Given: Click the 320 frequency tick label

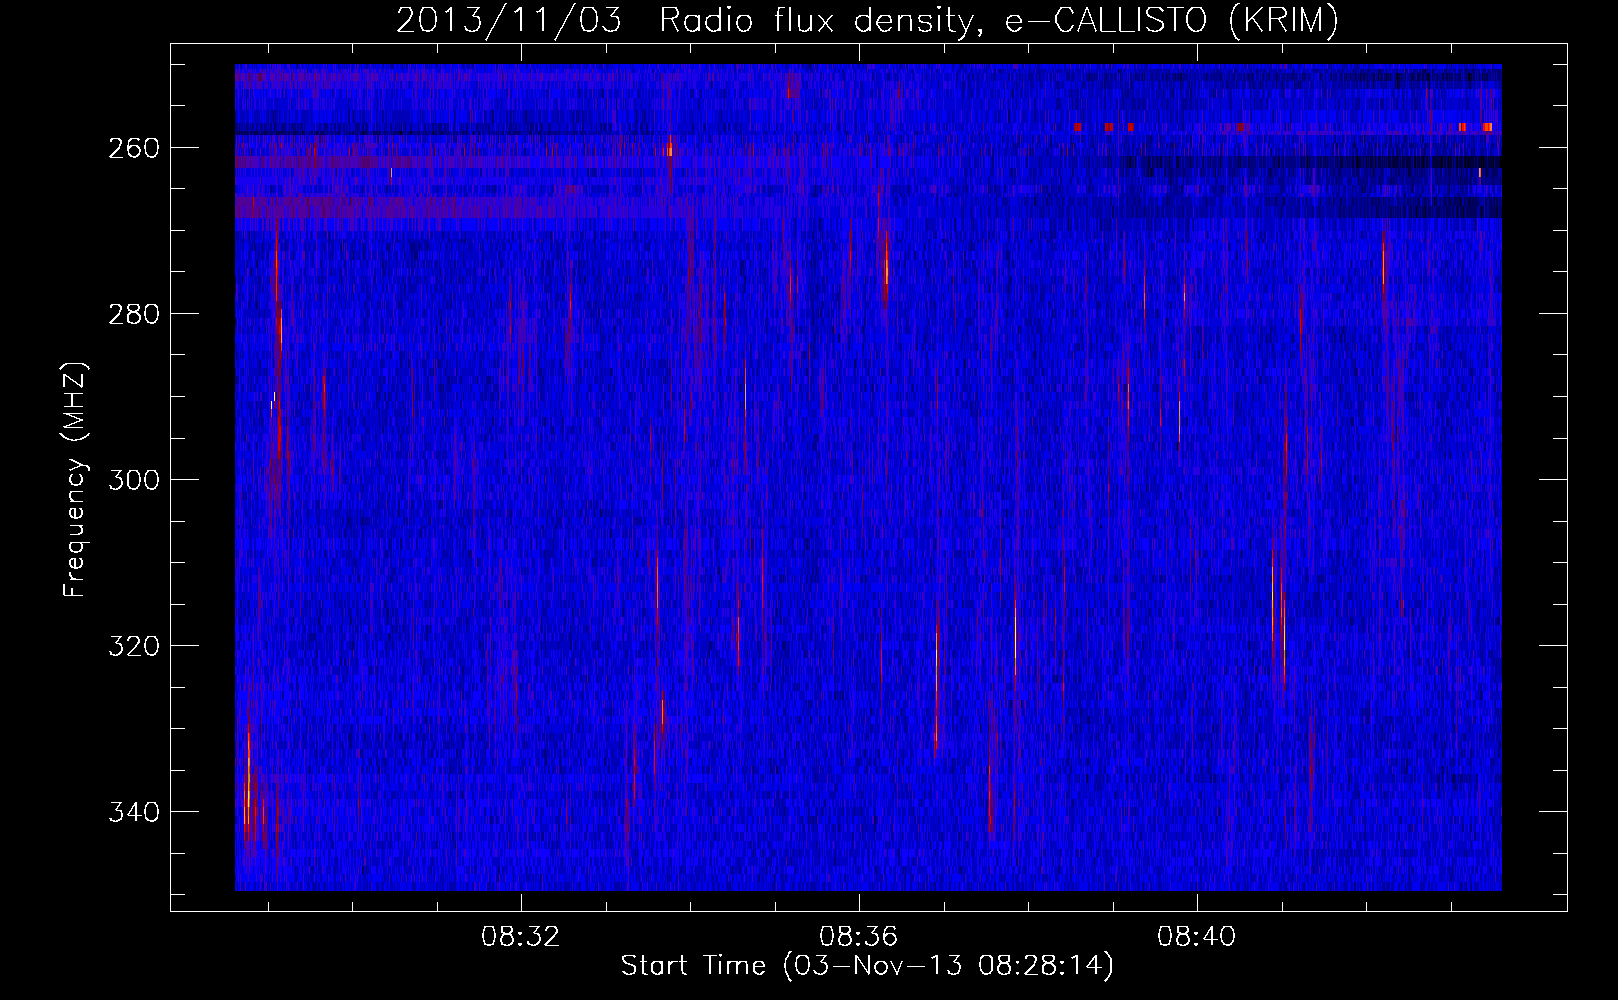Looking at the screenshot, I should pyautogui.click(x=133, y=646).
